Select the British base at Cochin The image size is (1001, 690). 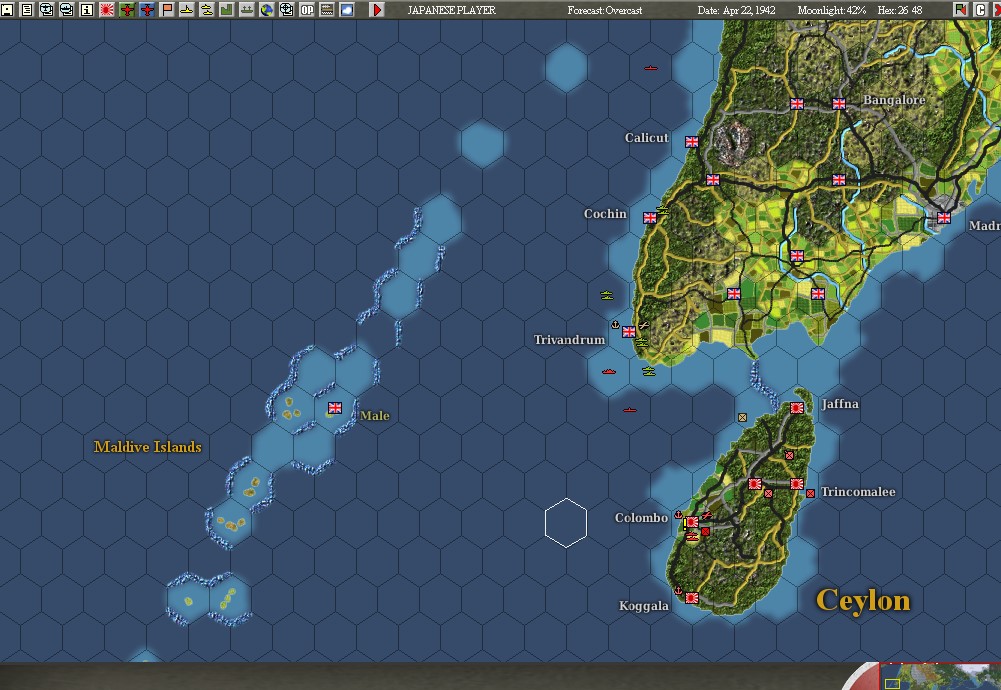(650, 218)
